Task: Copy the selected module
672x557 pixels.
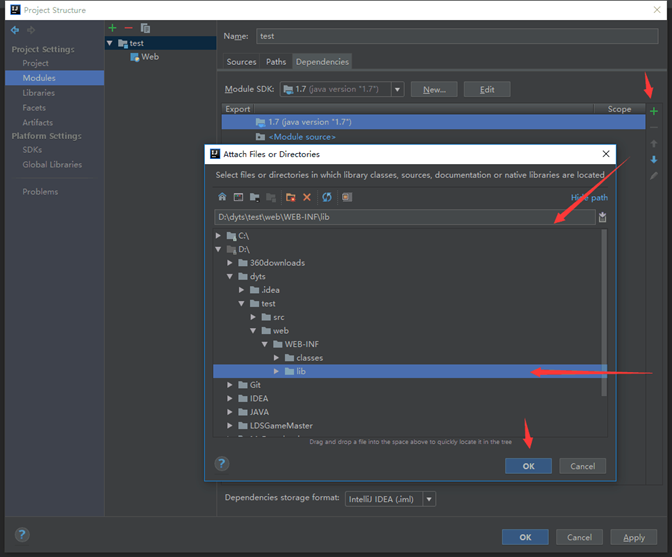Action: point(145,28)
